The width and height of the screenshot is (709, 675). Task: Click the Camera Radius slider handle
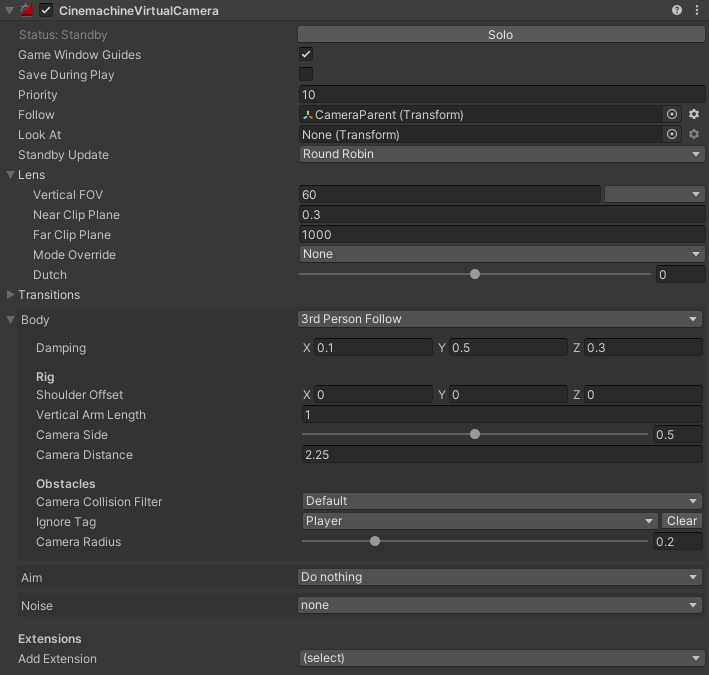tap(375, 542)
